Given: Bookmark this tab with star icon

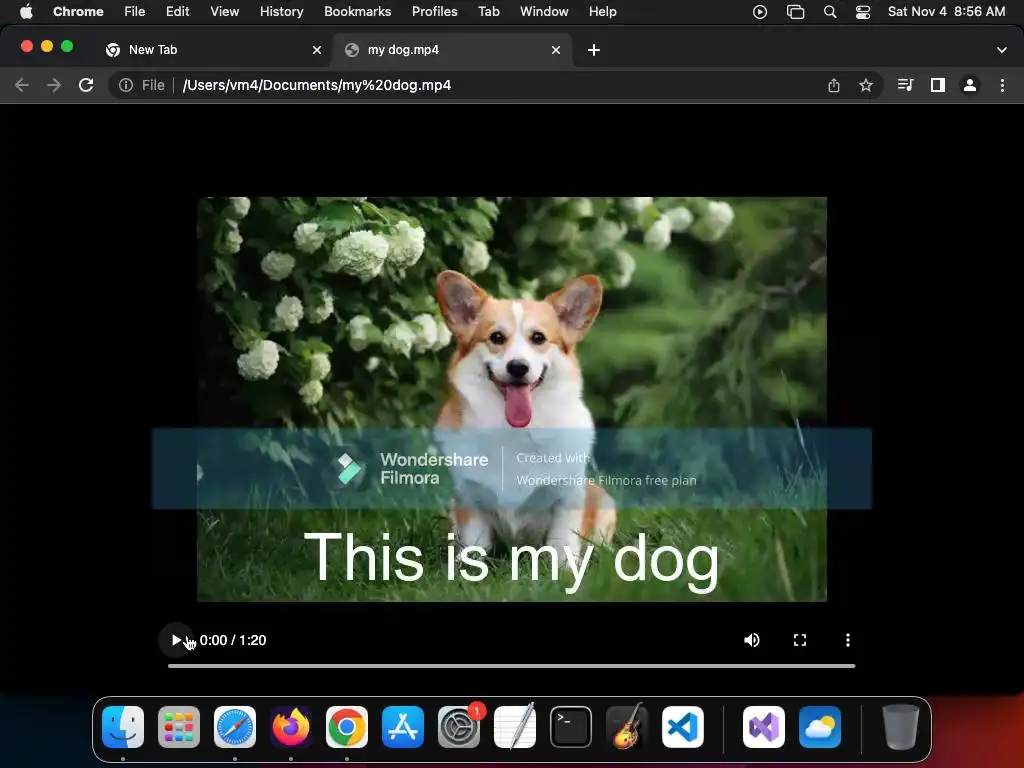Looking at the screenshot, I should coord(866,85).
